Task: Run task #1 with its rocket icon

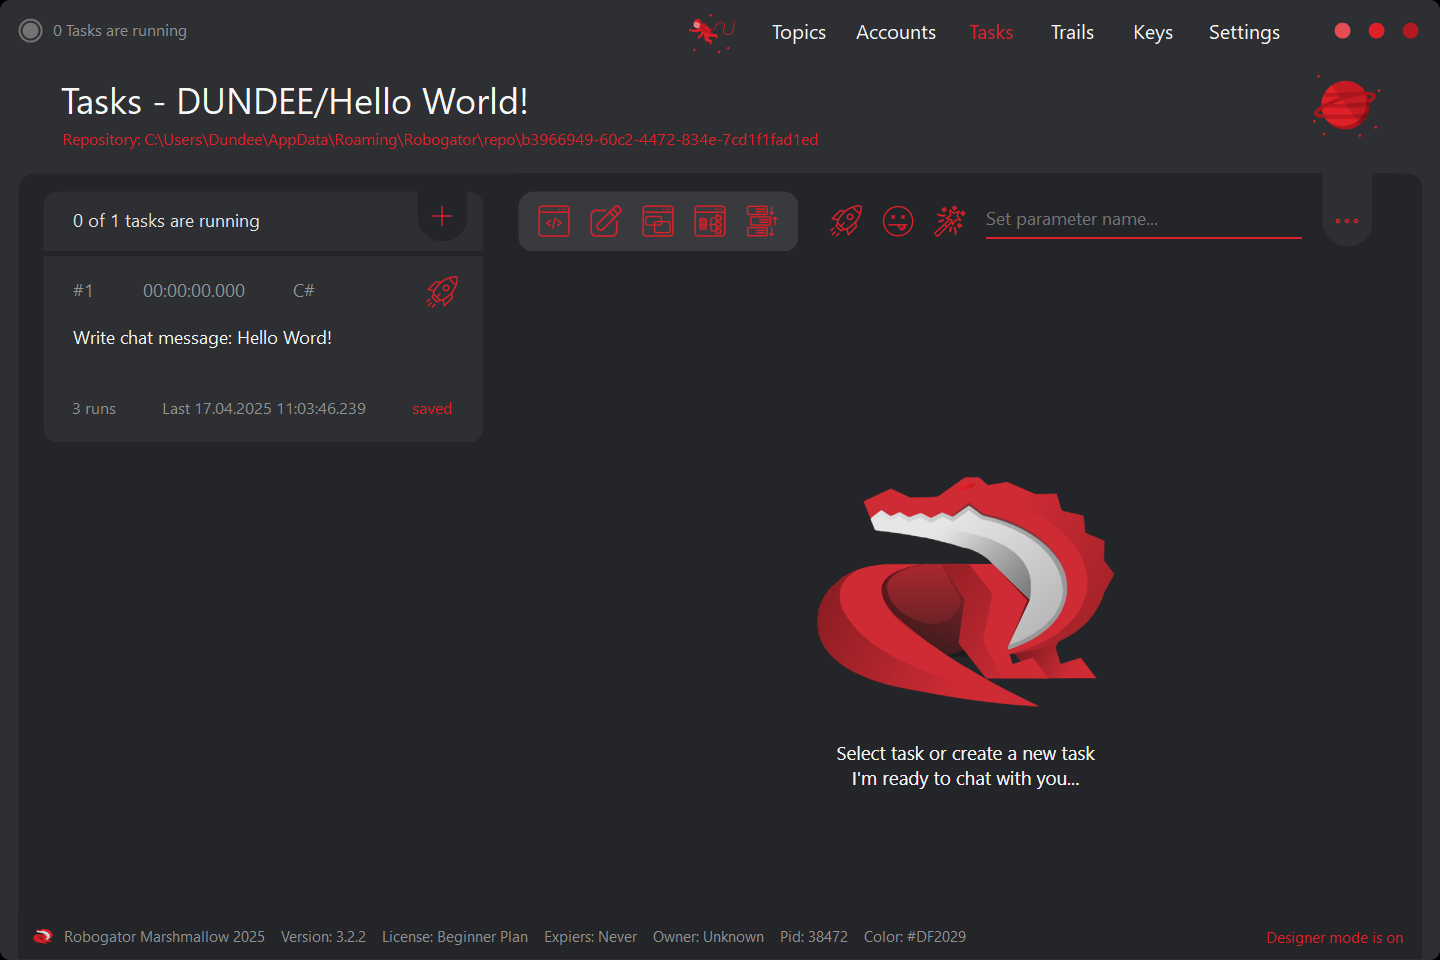Action: [x=442, y=291]
